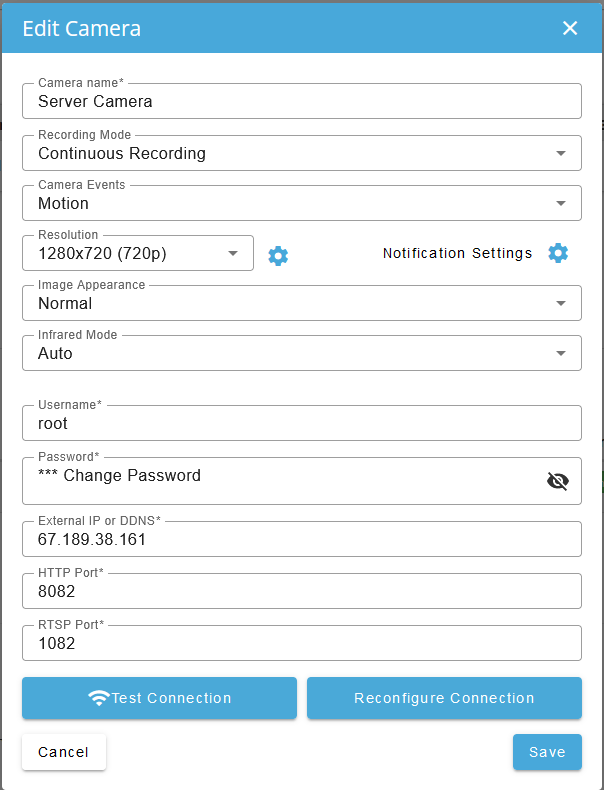Close the Edit Camera dialog

[570, 28]
